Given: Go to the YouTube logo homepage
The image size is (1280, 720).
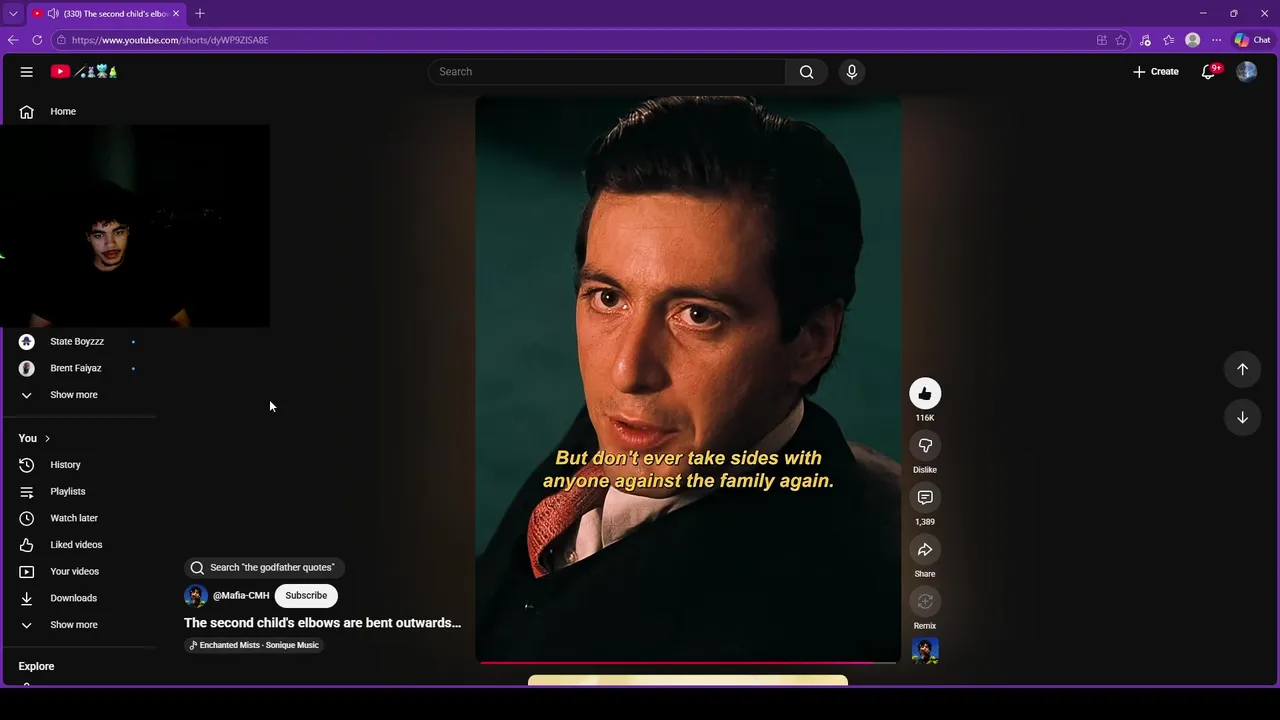Looking at the screenshot, I should pyautogui.click(x=84, y=72).
